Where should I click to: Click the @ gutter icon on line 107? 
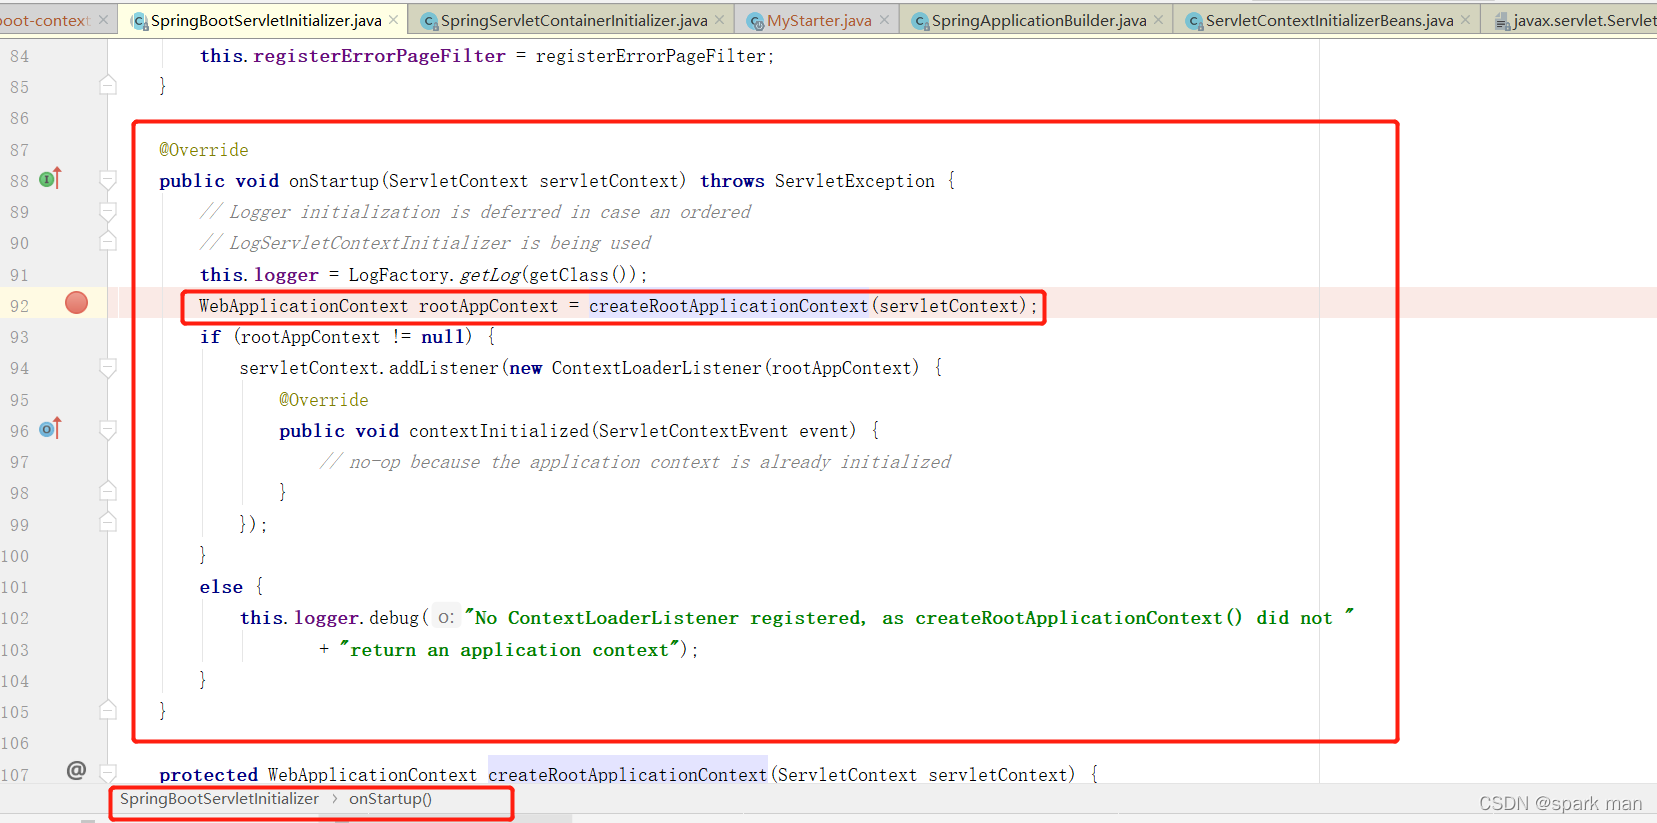tap(76, 770)
